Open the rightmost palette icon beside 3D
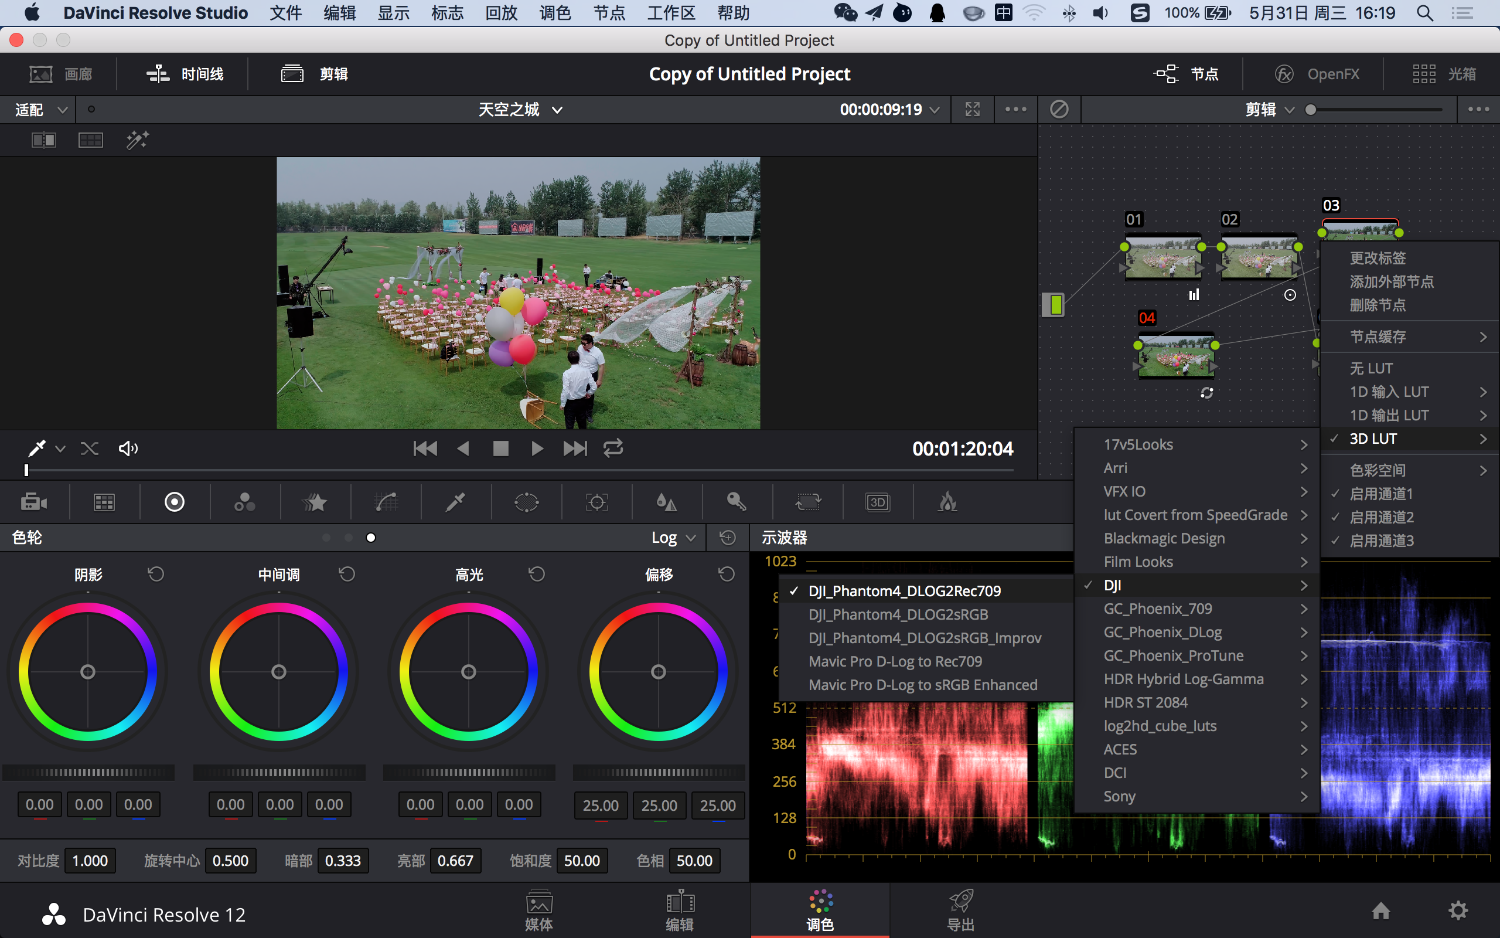Viewport: 1500px width, 938px height. pyautogui.click(x=948, y=502)
